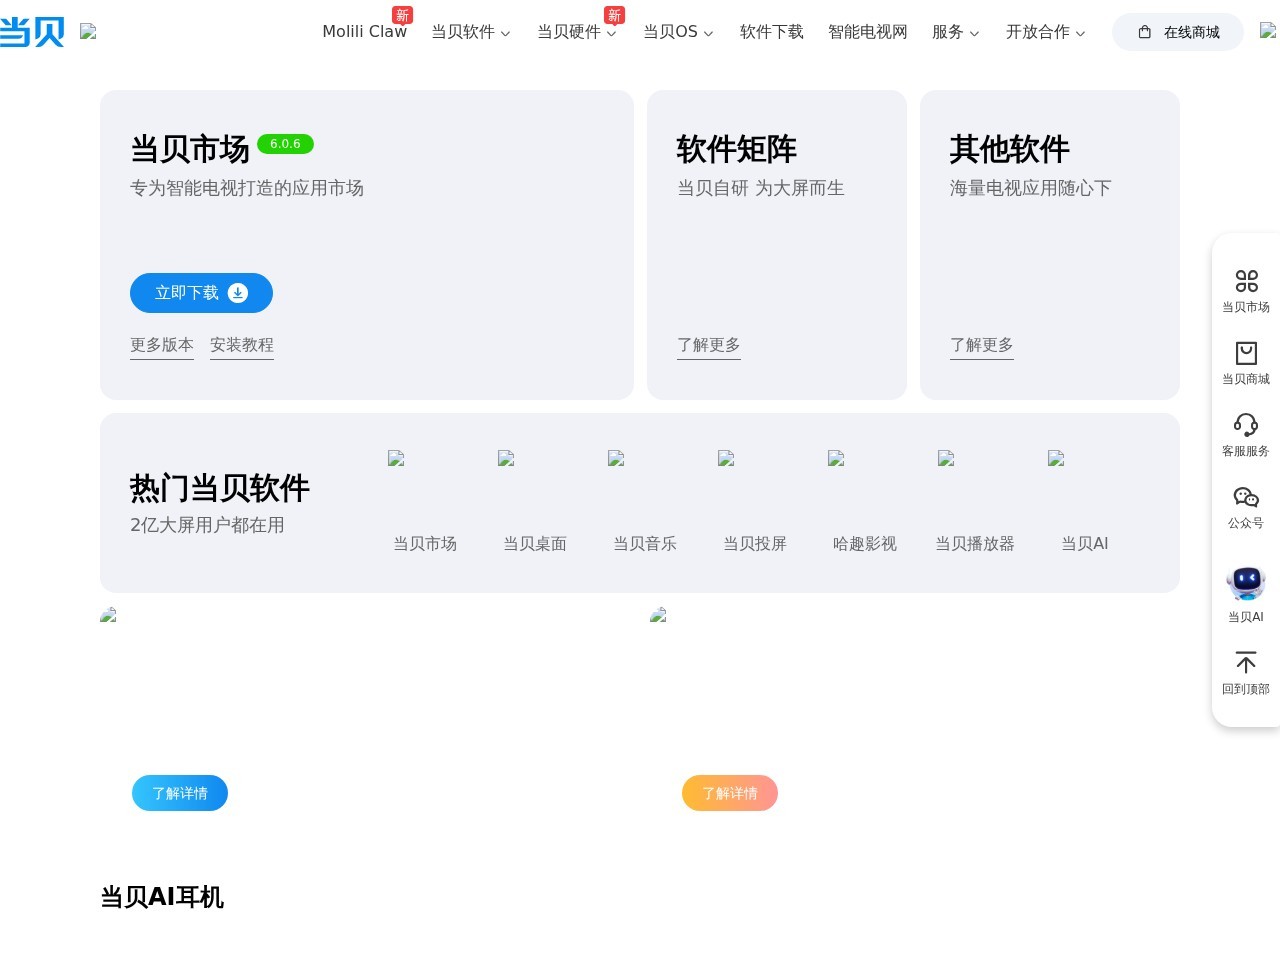
Task: Click the broken image icon beside the logo
Action: click(x=88, y=31)
